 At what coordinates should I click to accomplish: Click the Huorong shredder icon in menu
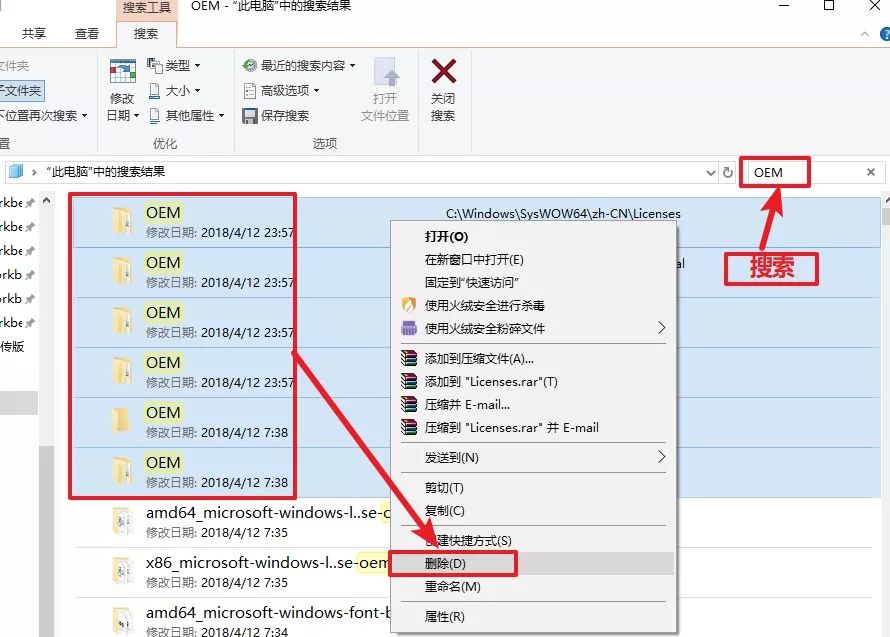pyautogui.click(x=409, y=328)
